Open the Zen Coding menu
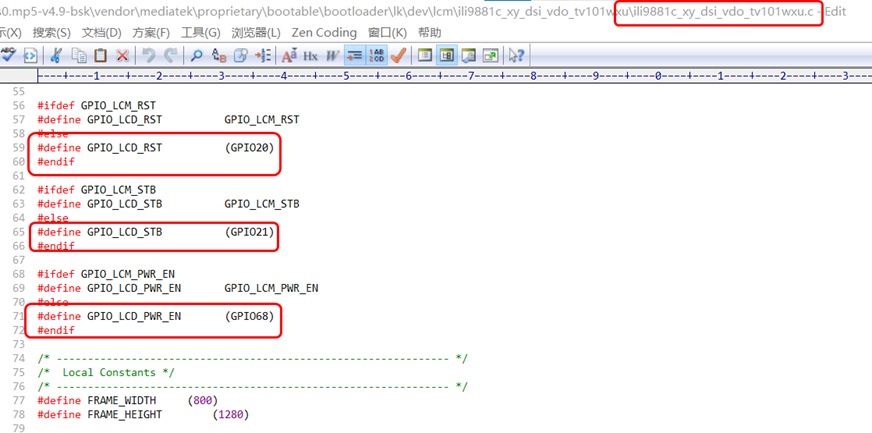Image resolution: width=872 pixels, height=433 pixels. coord(323,32)
